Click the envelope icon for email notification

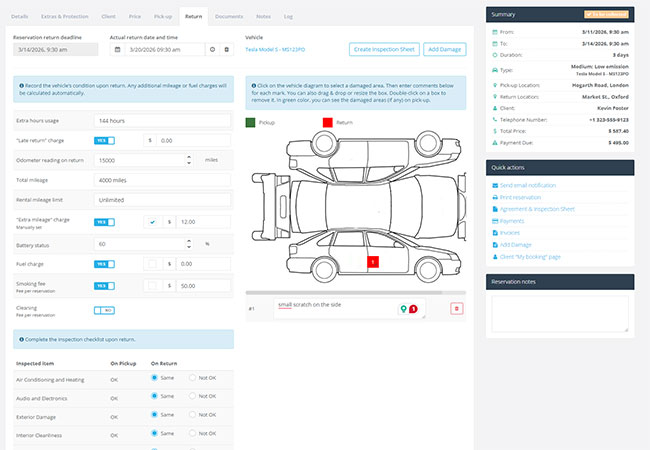(x=495, y=186)
